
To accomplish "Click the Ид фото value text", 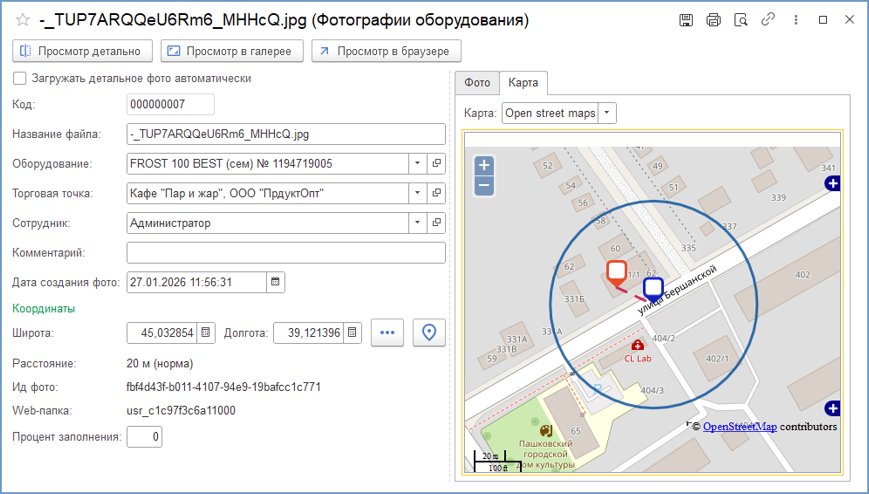I will [223, 387].
